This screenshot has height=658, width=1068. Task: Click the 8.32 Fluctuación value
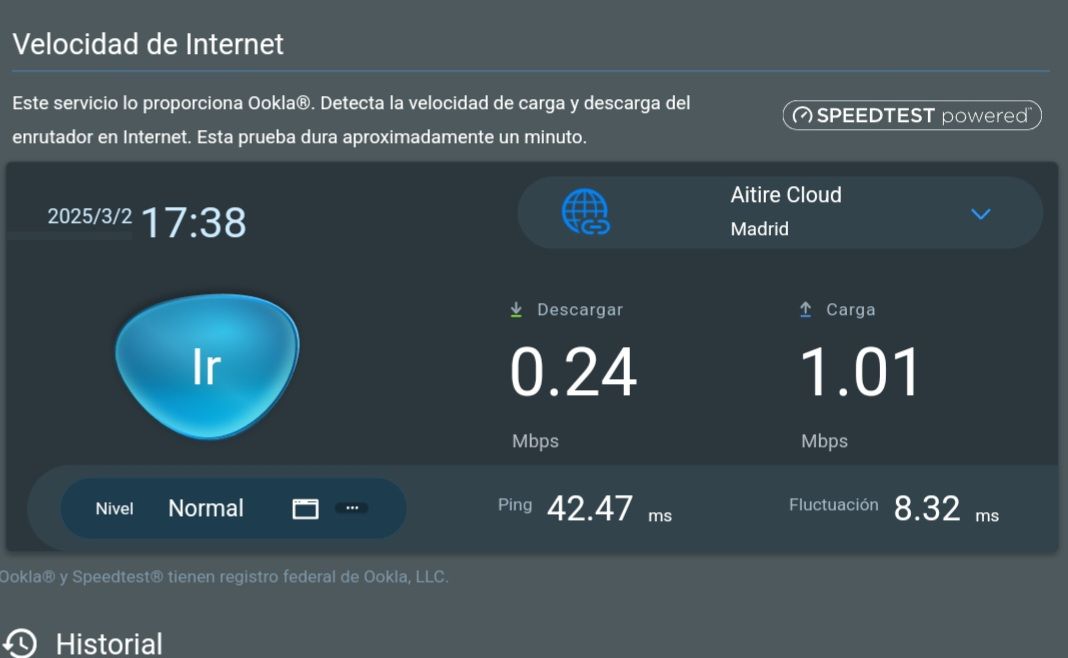point(927,509)
